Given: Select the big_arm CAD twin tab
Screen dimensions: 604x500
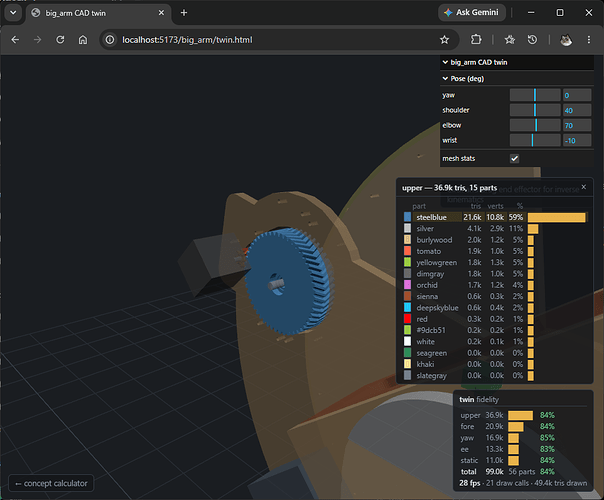Looking at the screenshot, I should point(99,13).
